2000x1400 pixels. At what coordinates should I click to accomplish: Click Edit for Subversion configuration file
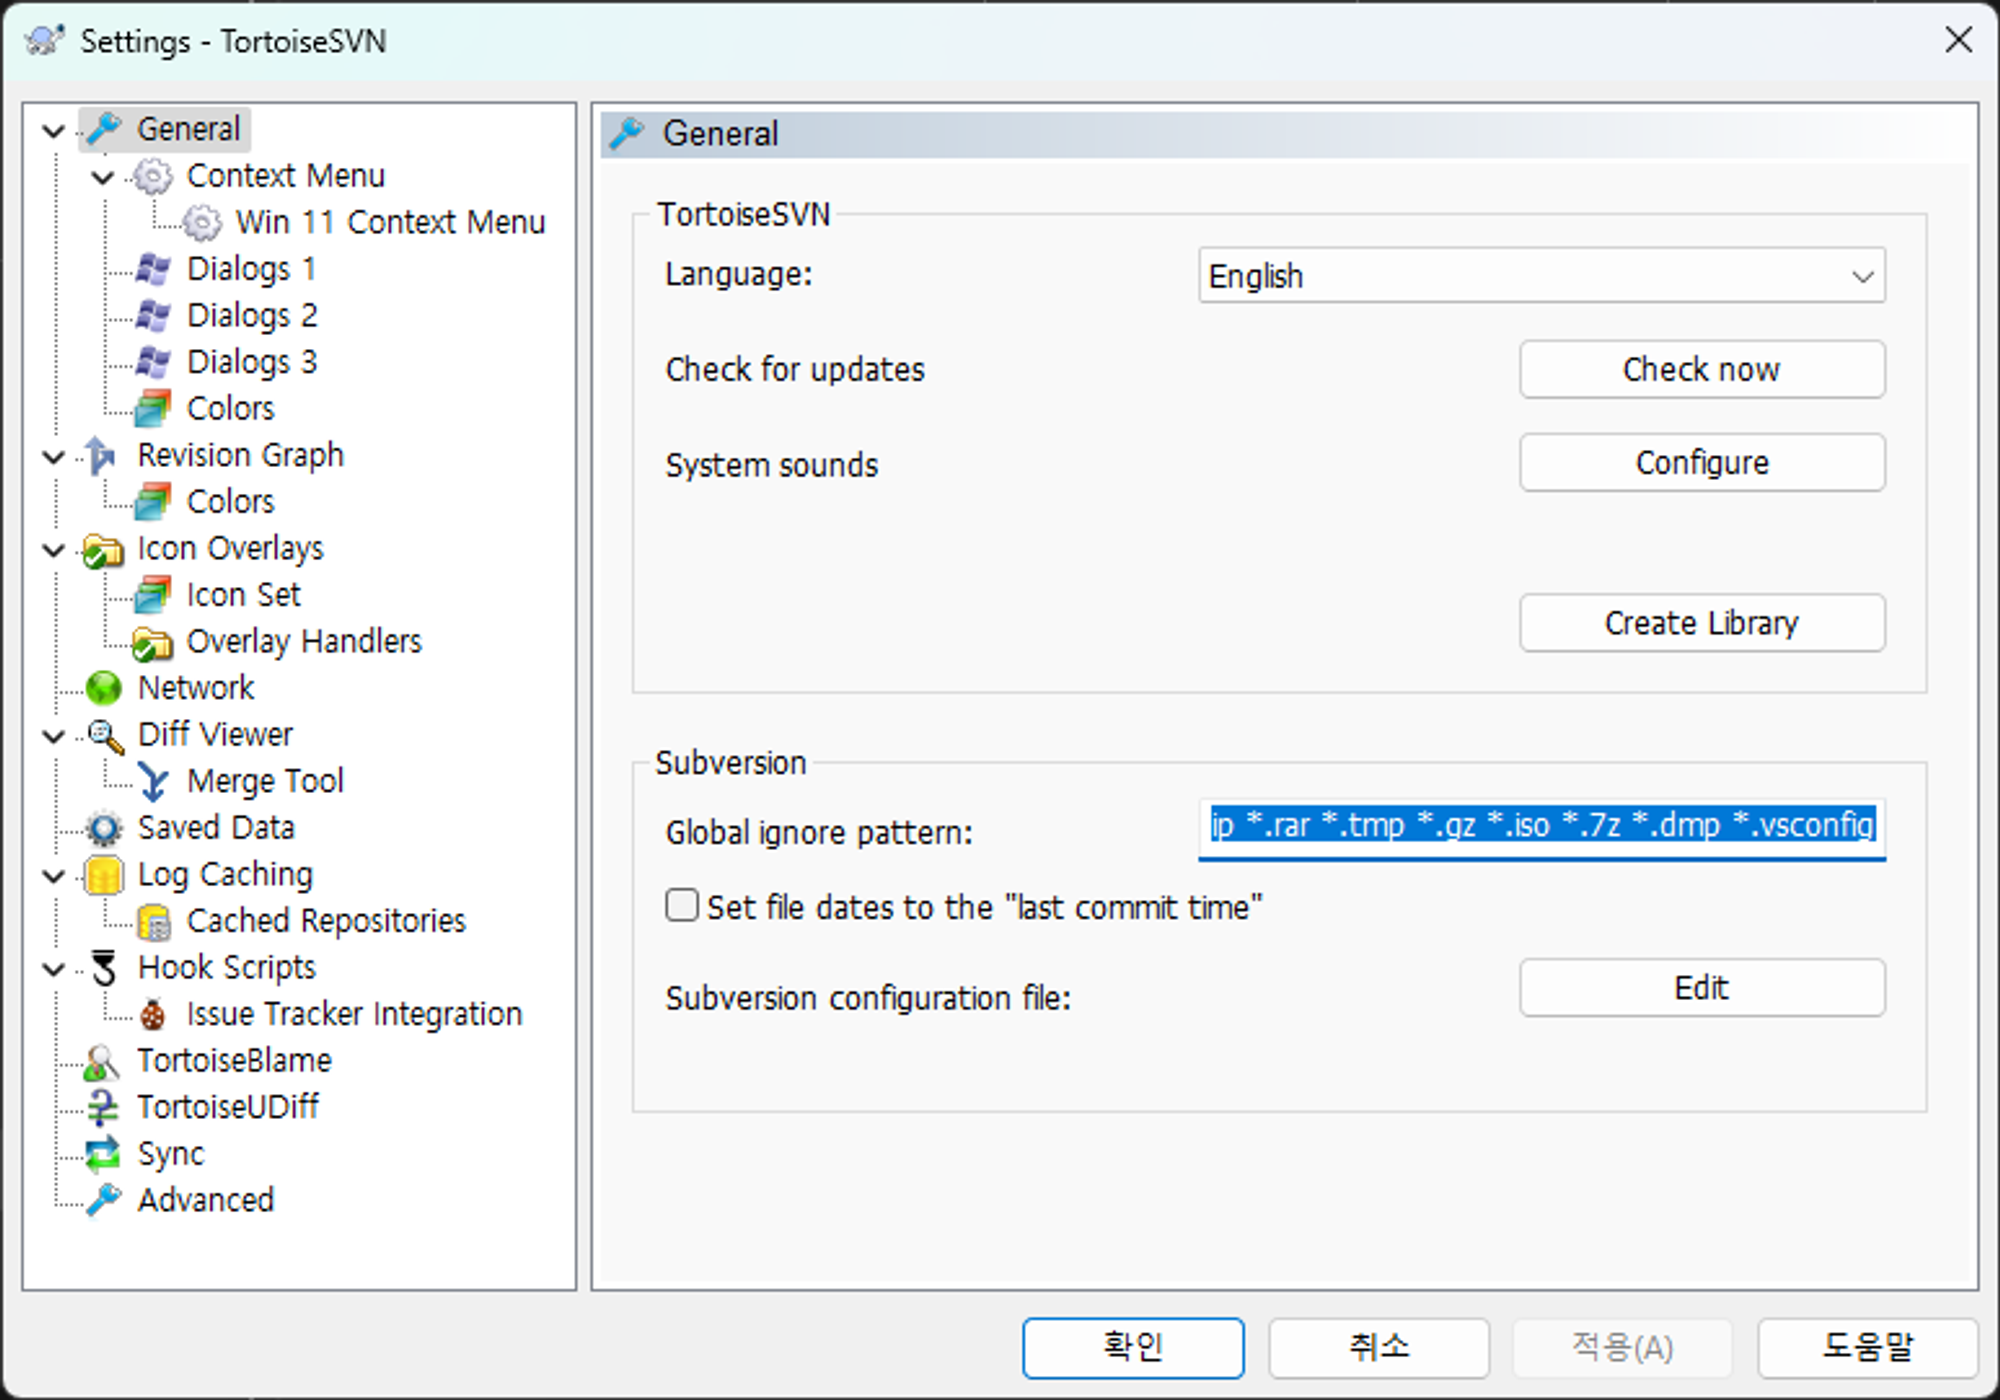point(1701,988)
